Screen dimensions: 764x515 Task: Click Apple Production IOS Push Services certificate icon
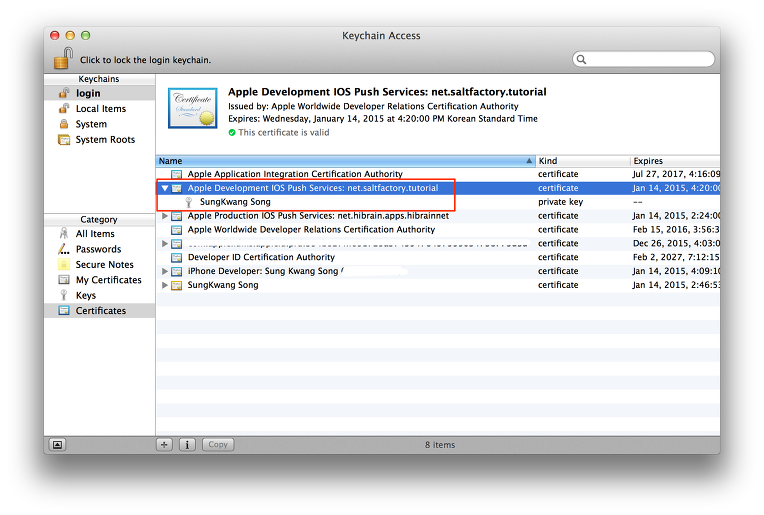[176, 216]
